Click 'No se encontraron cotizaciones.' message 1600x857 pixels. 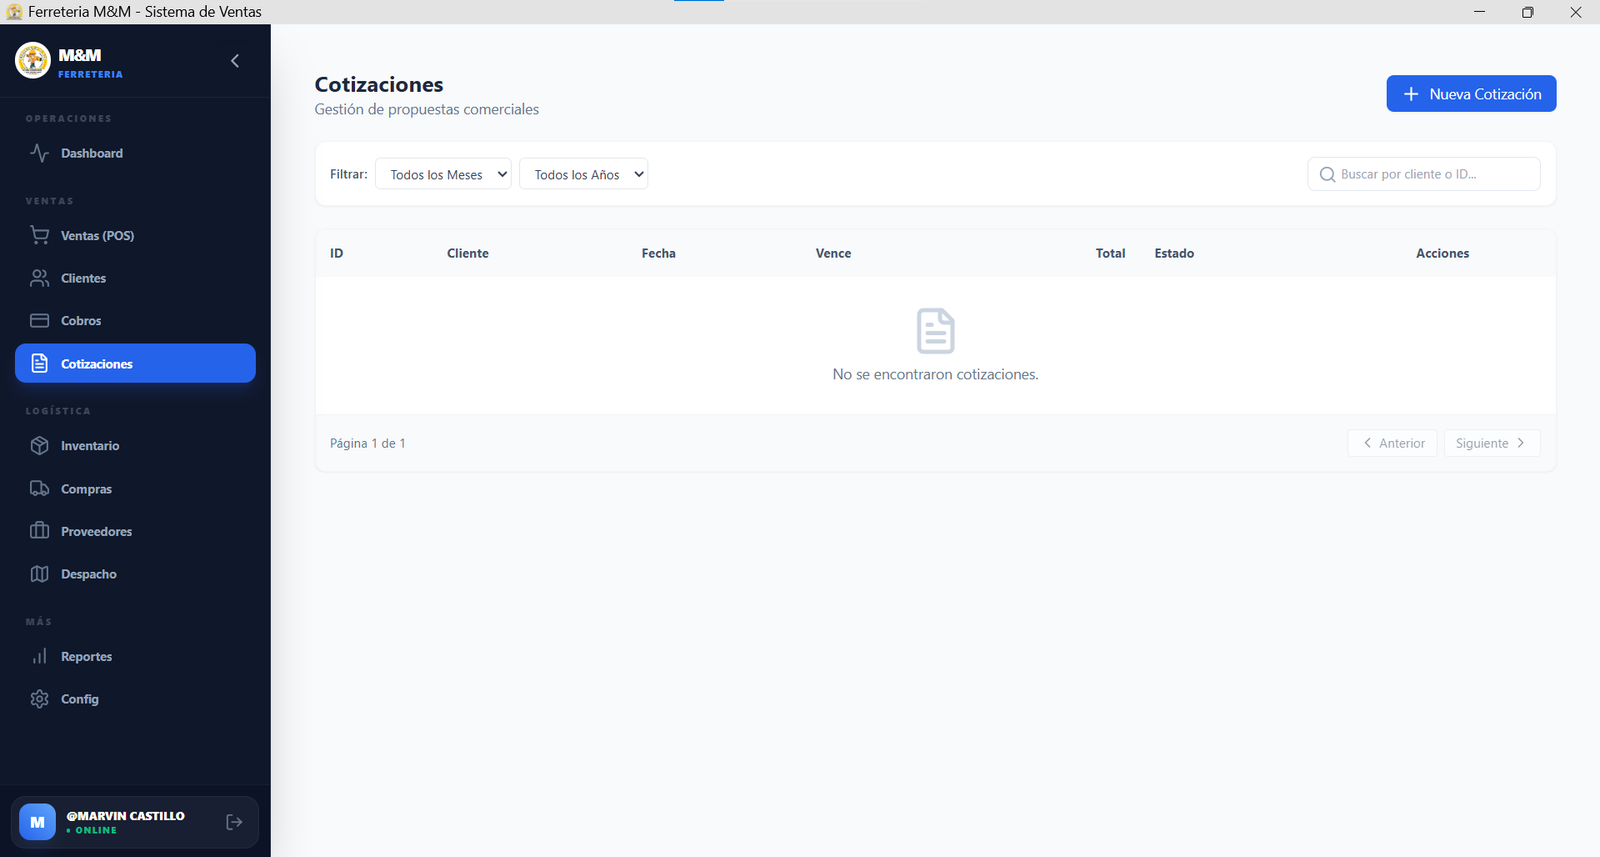936,374
